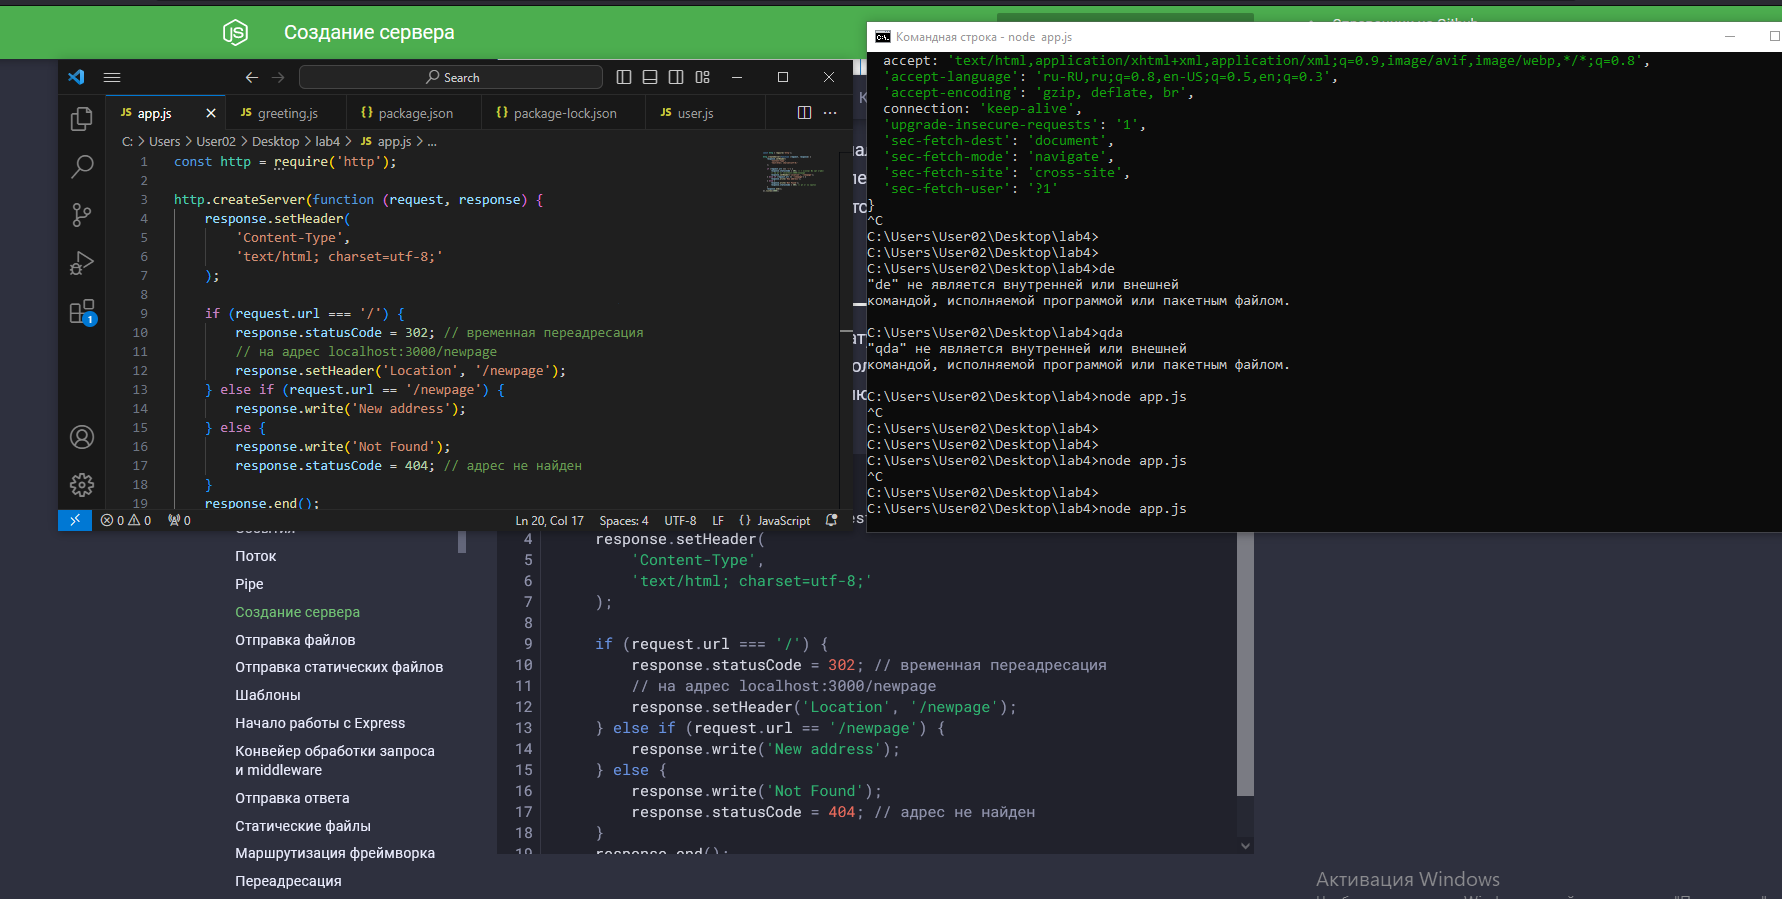
Task: Open the Run and Debug view
Action: 82,263
